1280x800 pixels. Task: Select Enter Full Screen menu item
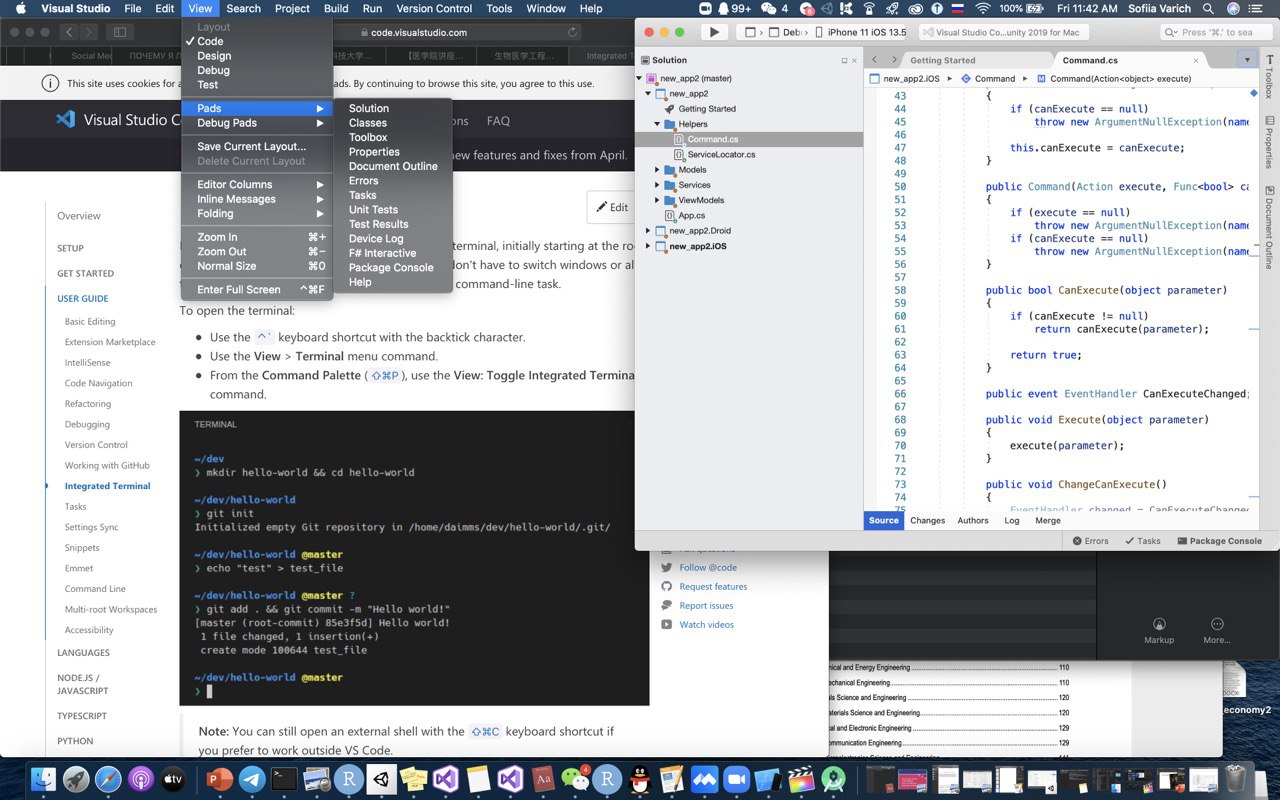pyautogui.click(x=257, y=290)
